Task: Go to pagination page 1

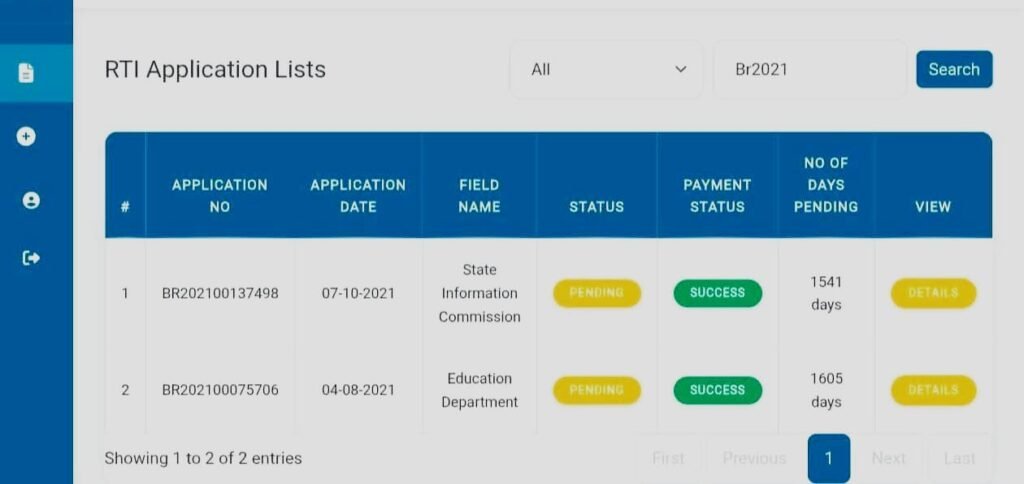Action: [x=828, y=458]
